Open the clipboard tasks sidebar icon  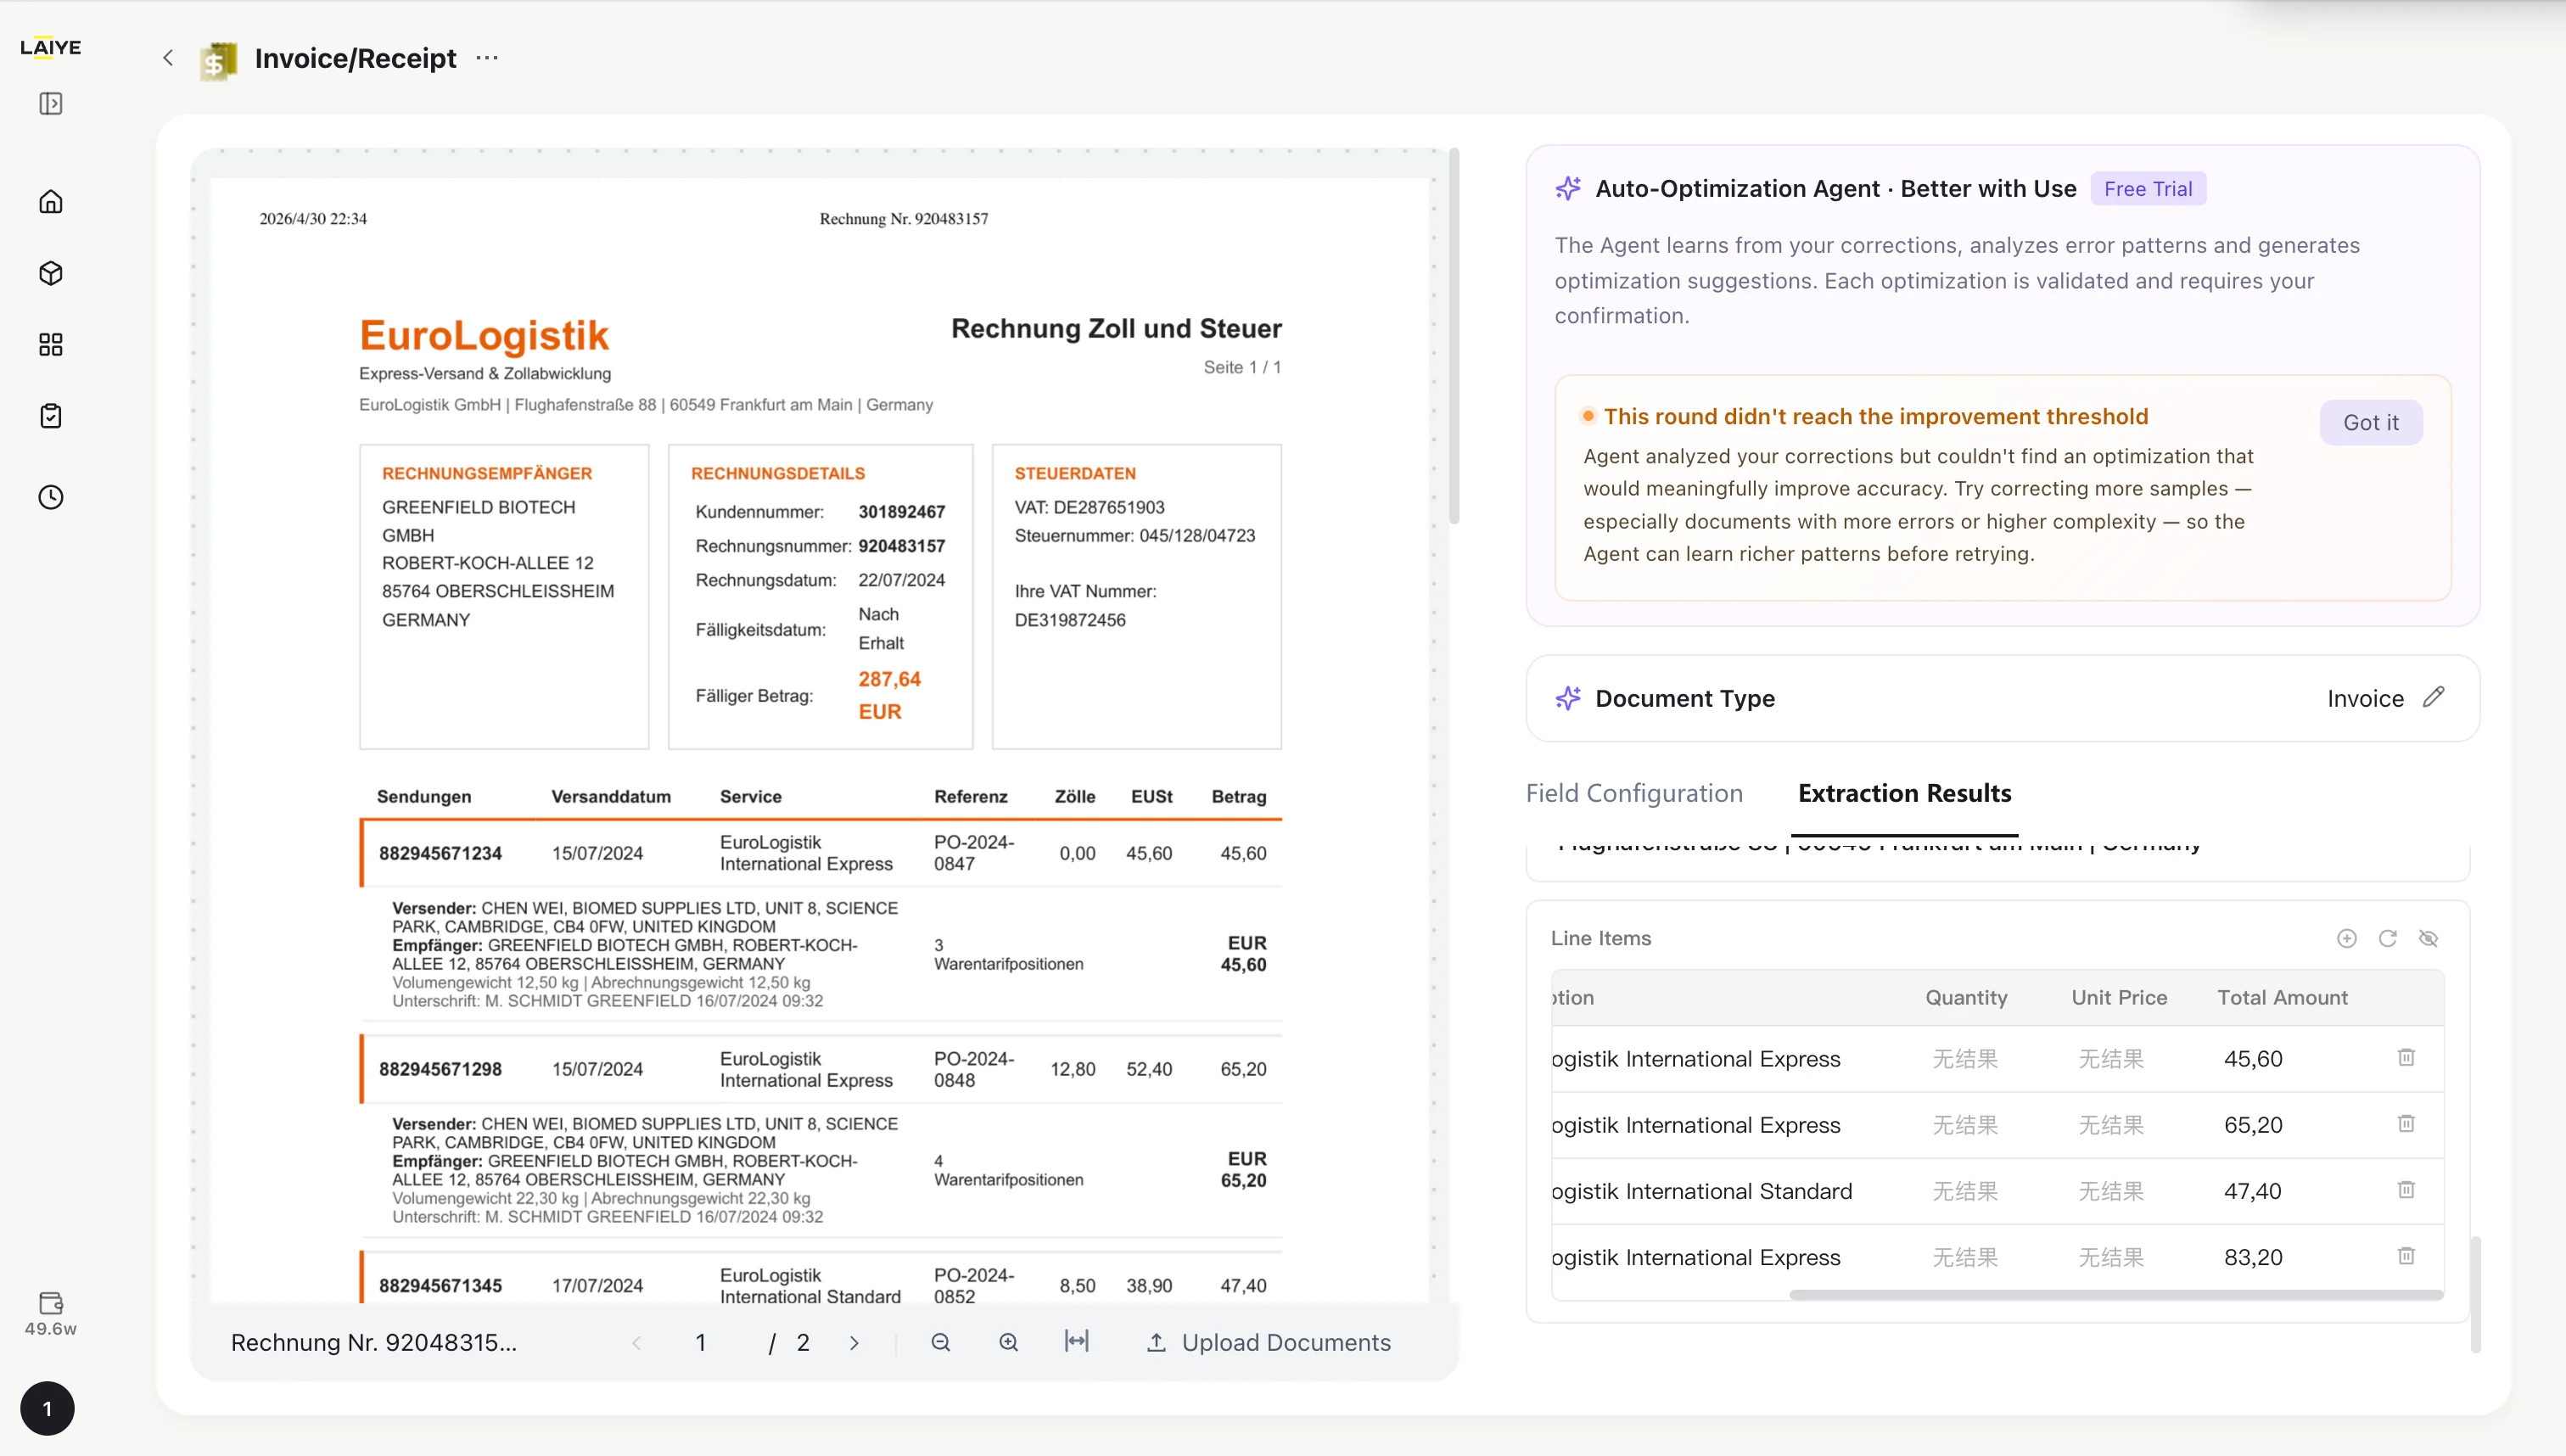click(x=51, y=416)
